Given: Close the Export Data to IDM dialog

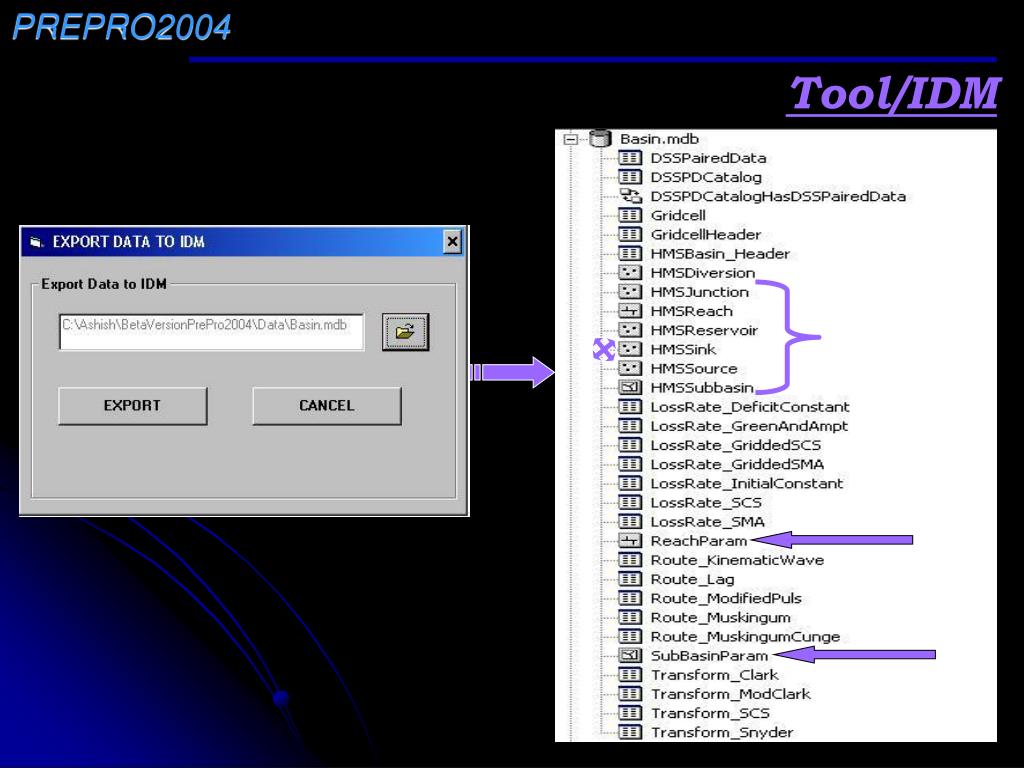Looking at the screenshot, I should coord(452,242).
